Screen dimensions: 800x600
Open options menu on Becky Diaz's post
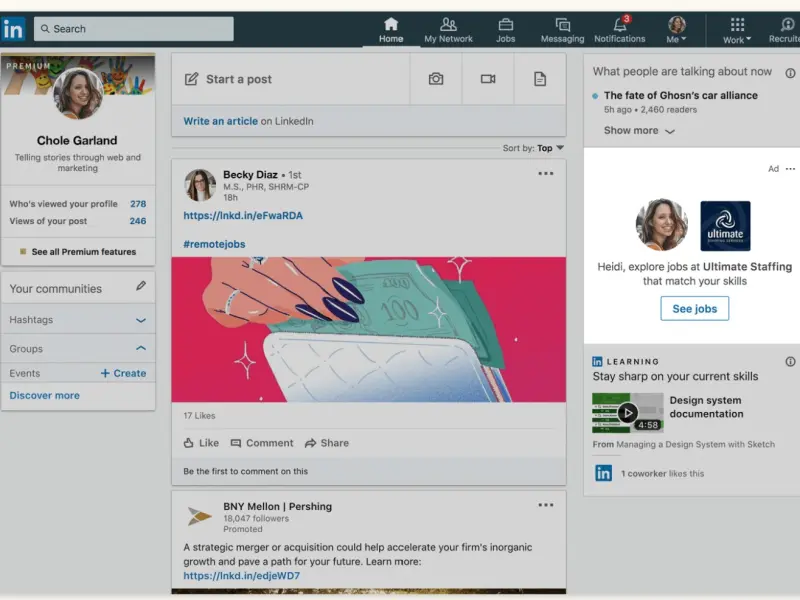pyautogui.click(x=545, y=174)
